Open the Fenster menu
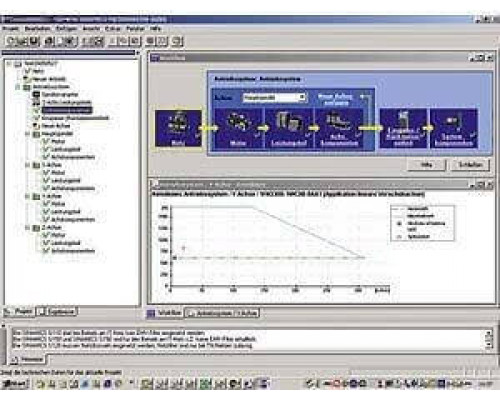Image resolution: width=500 pixels, height=400 pixels. pyautogui.click(x=135, y=29)
